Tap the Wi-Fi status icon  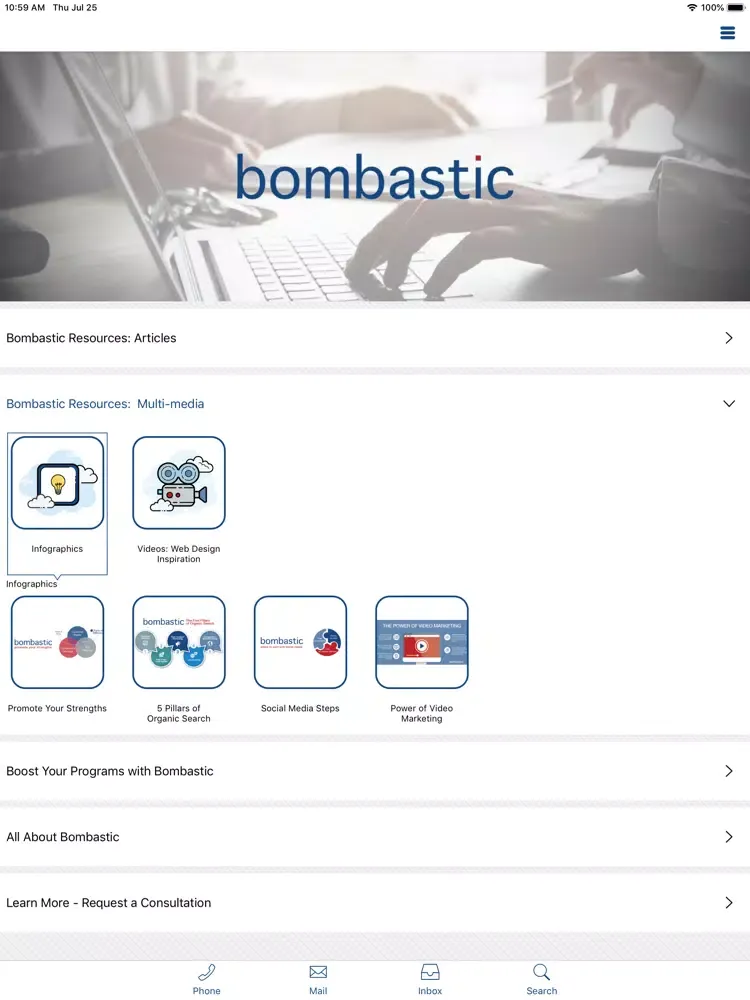point(692,8)
